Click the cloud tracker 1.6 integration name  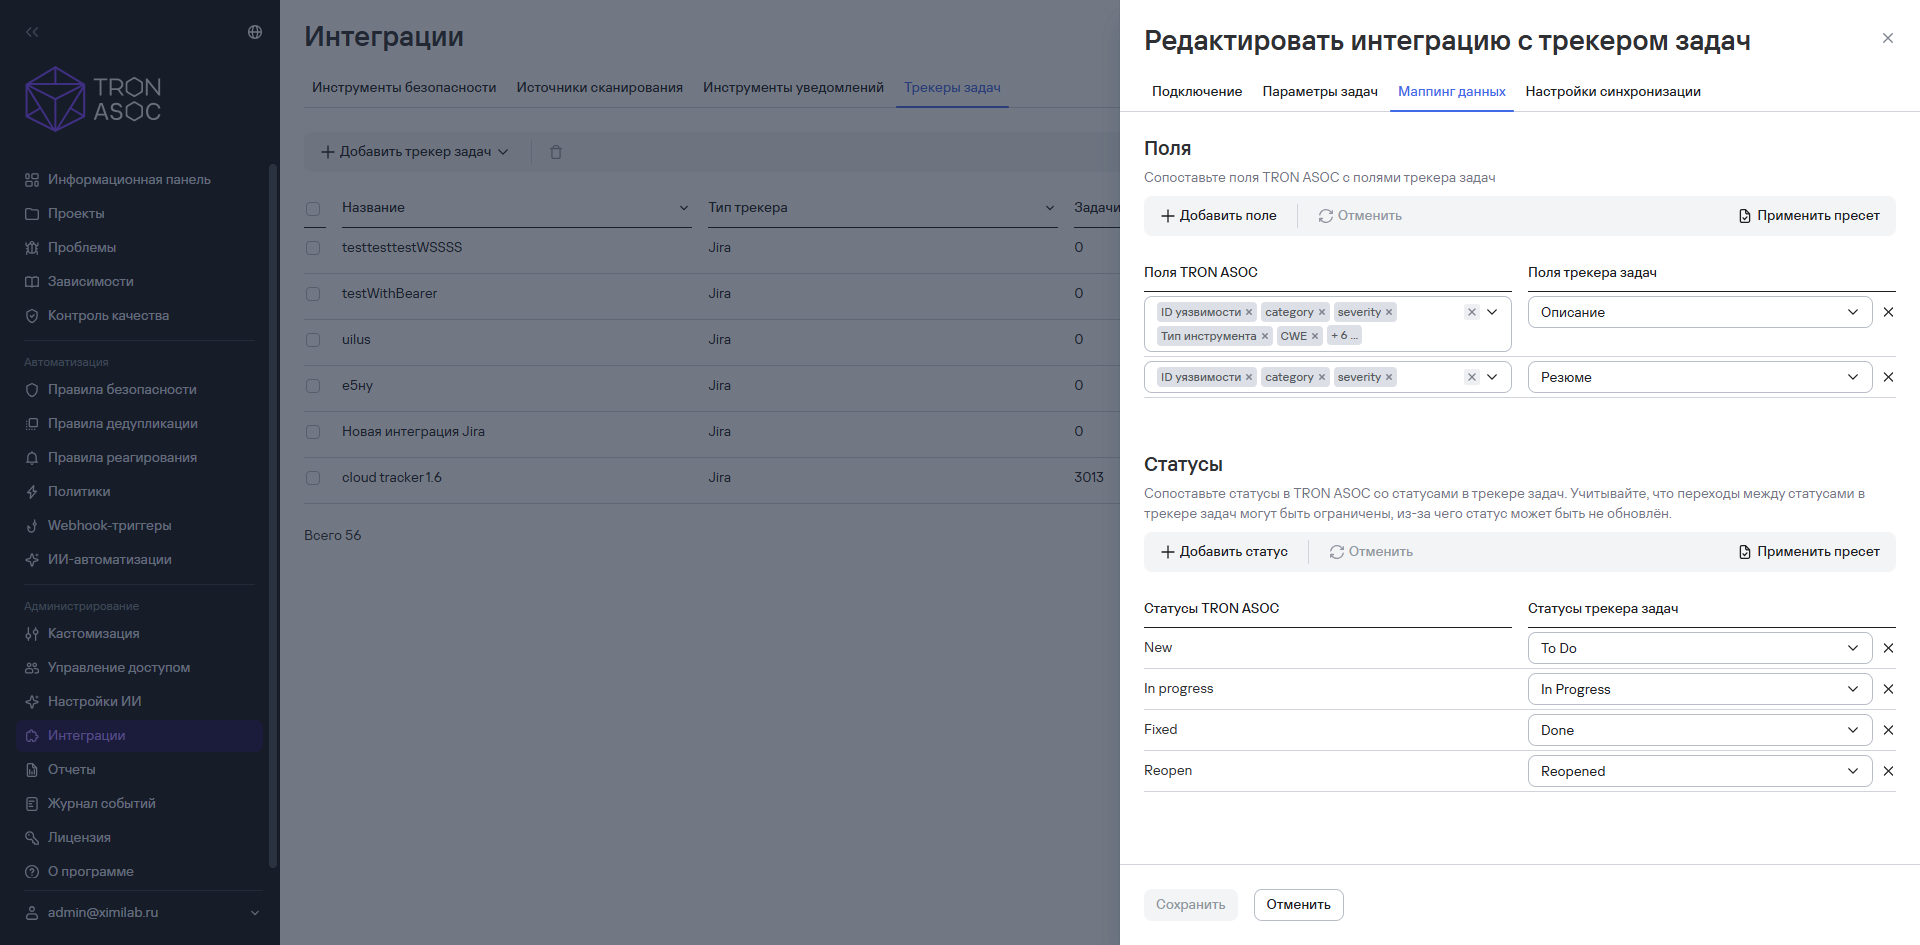pos(392,478)
